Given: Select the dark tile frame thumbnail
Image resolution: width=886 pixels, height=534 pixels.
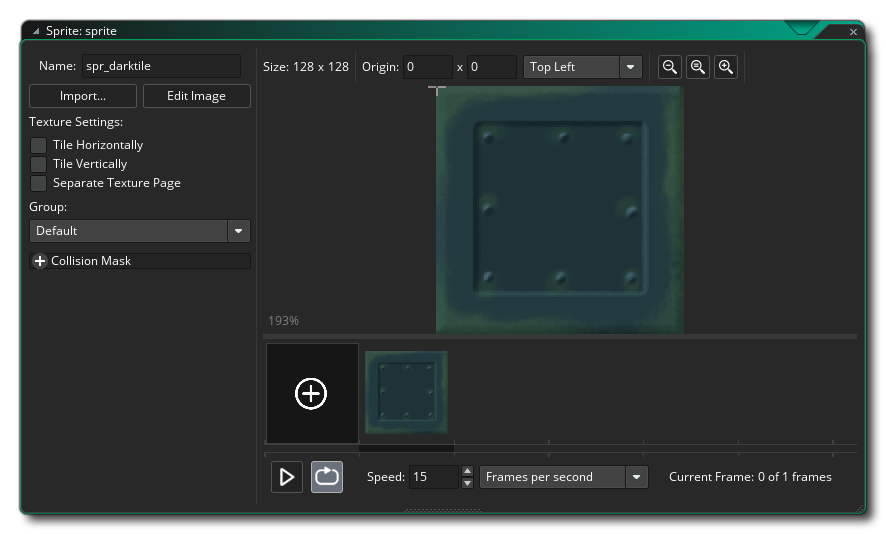Looking at the screenshot, I should (406, 392).
